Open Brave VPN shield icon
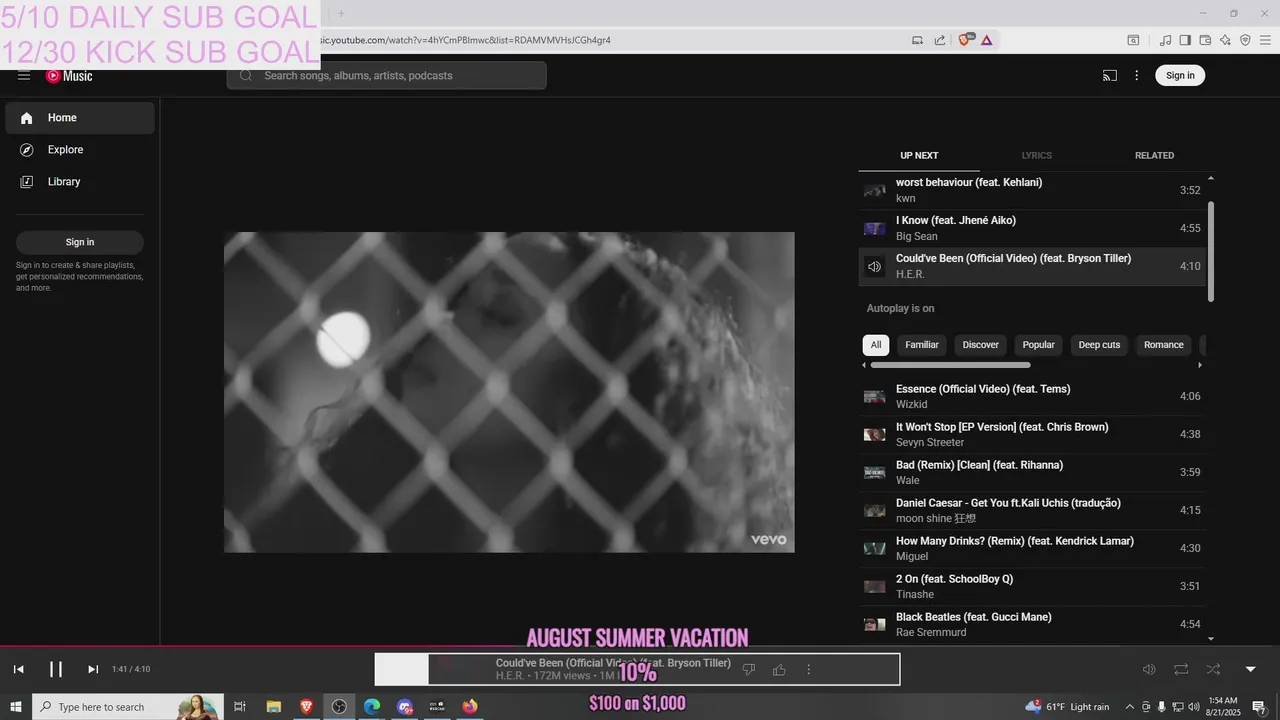 [x=1245, y=40]
